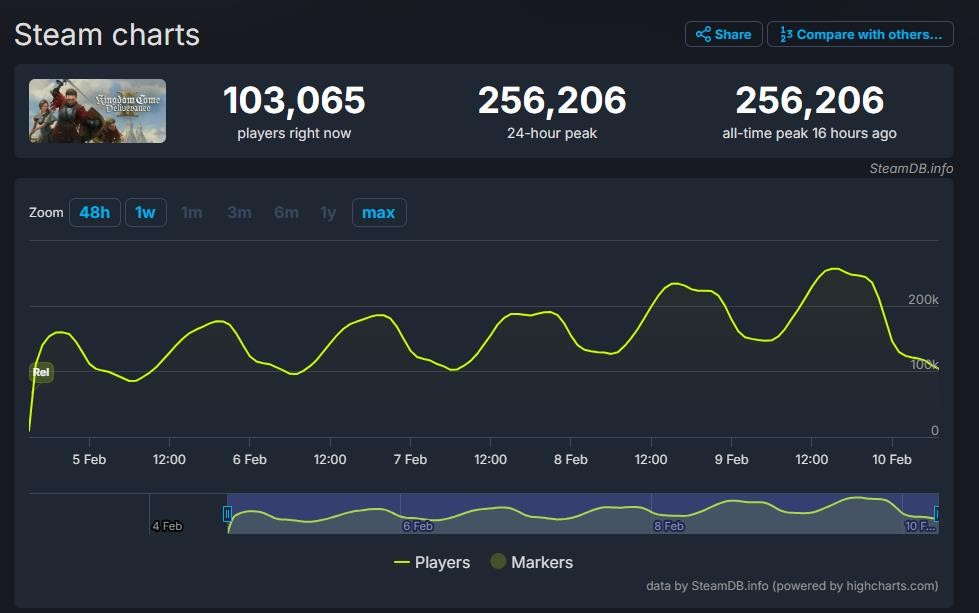This screenshot has width=979, height=613.
Task: Click the Kingdom Come Deliverance II thumbnail
Action: click(98, 111)
